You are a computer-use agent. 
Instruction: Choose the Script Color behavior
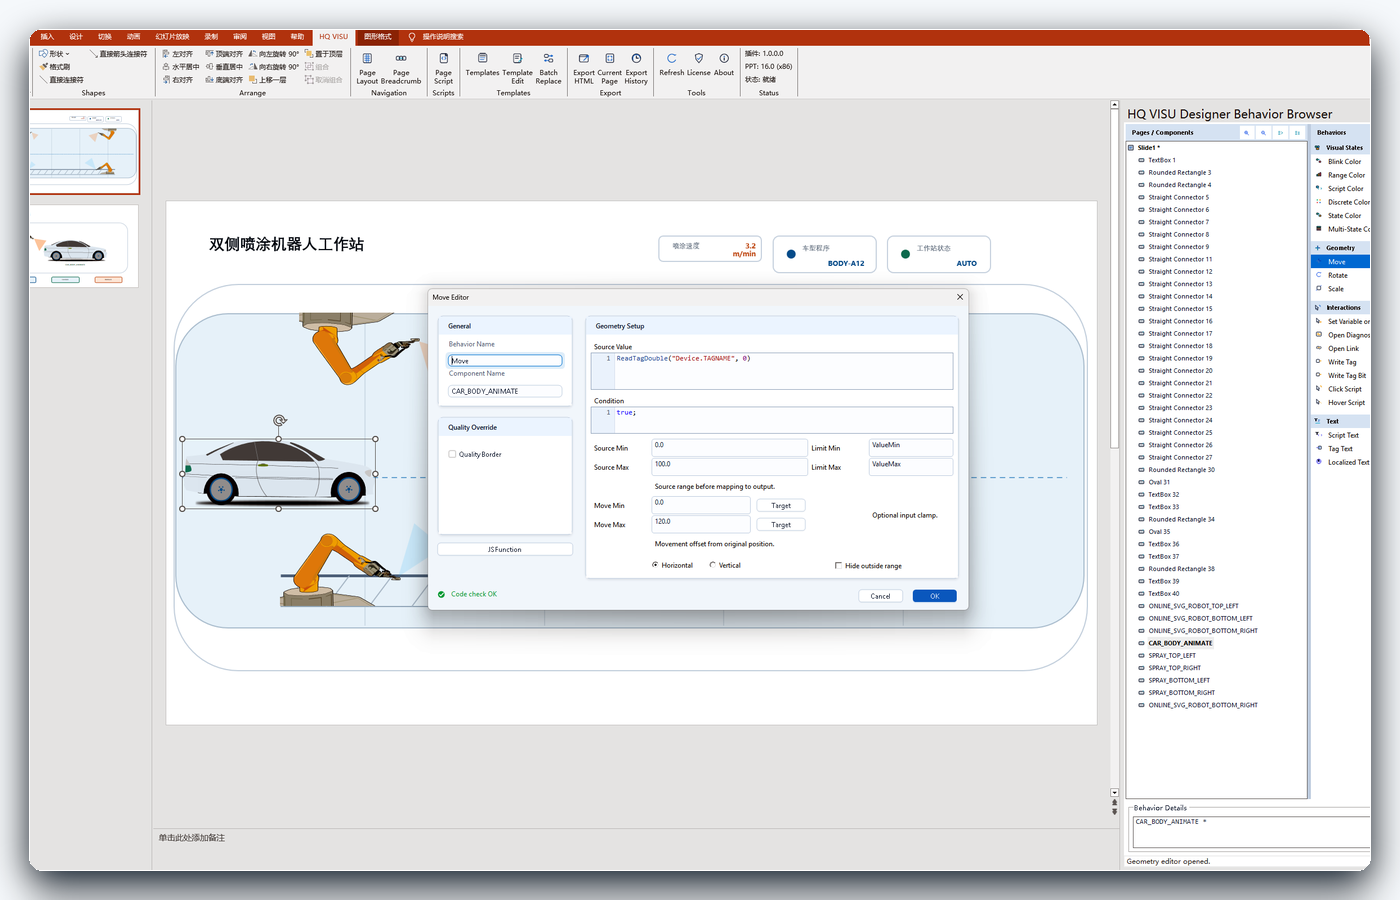click(1341, 188)
